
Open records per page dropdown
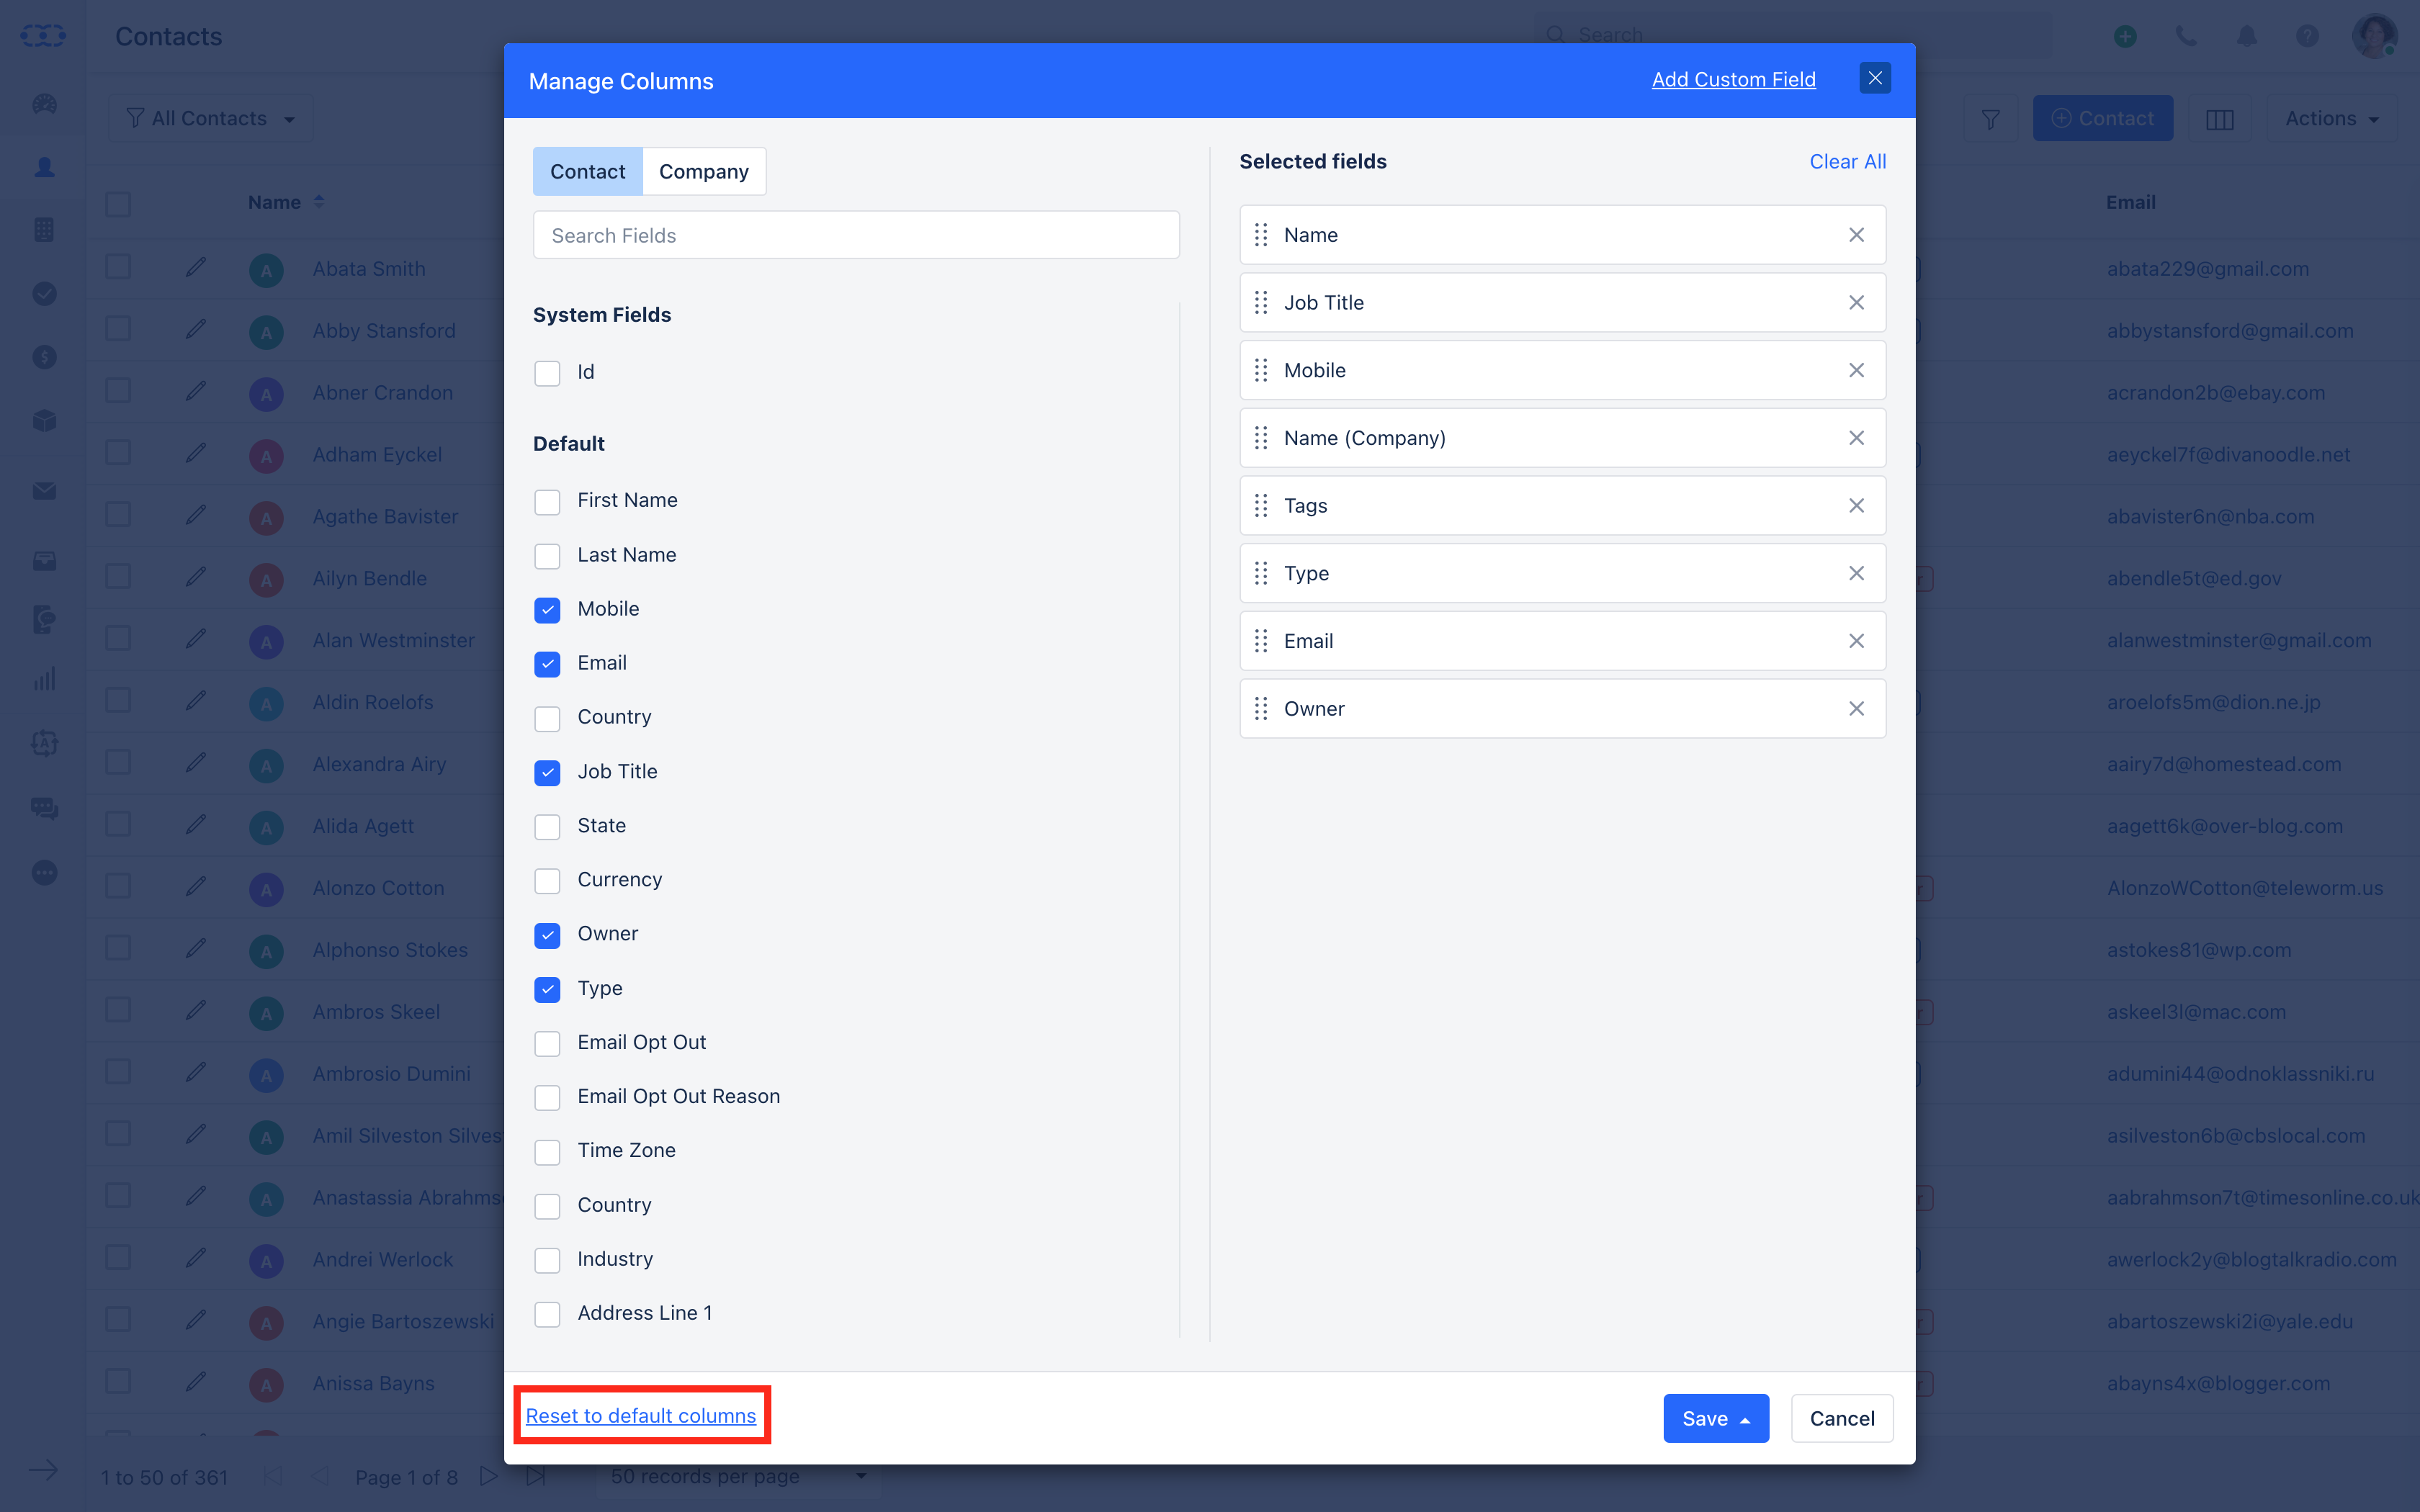(738, 1476)
